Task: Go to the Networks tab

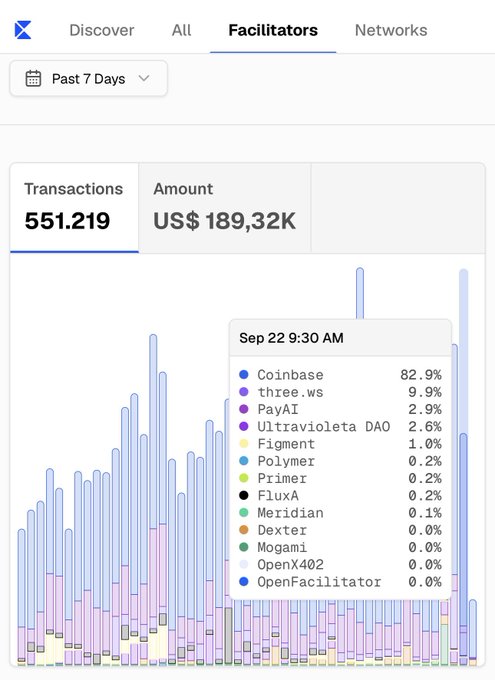Action: coord(391,30)
